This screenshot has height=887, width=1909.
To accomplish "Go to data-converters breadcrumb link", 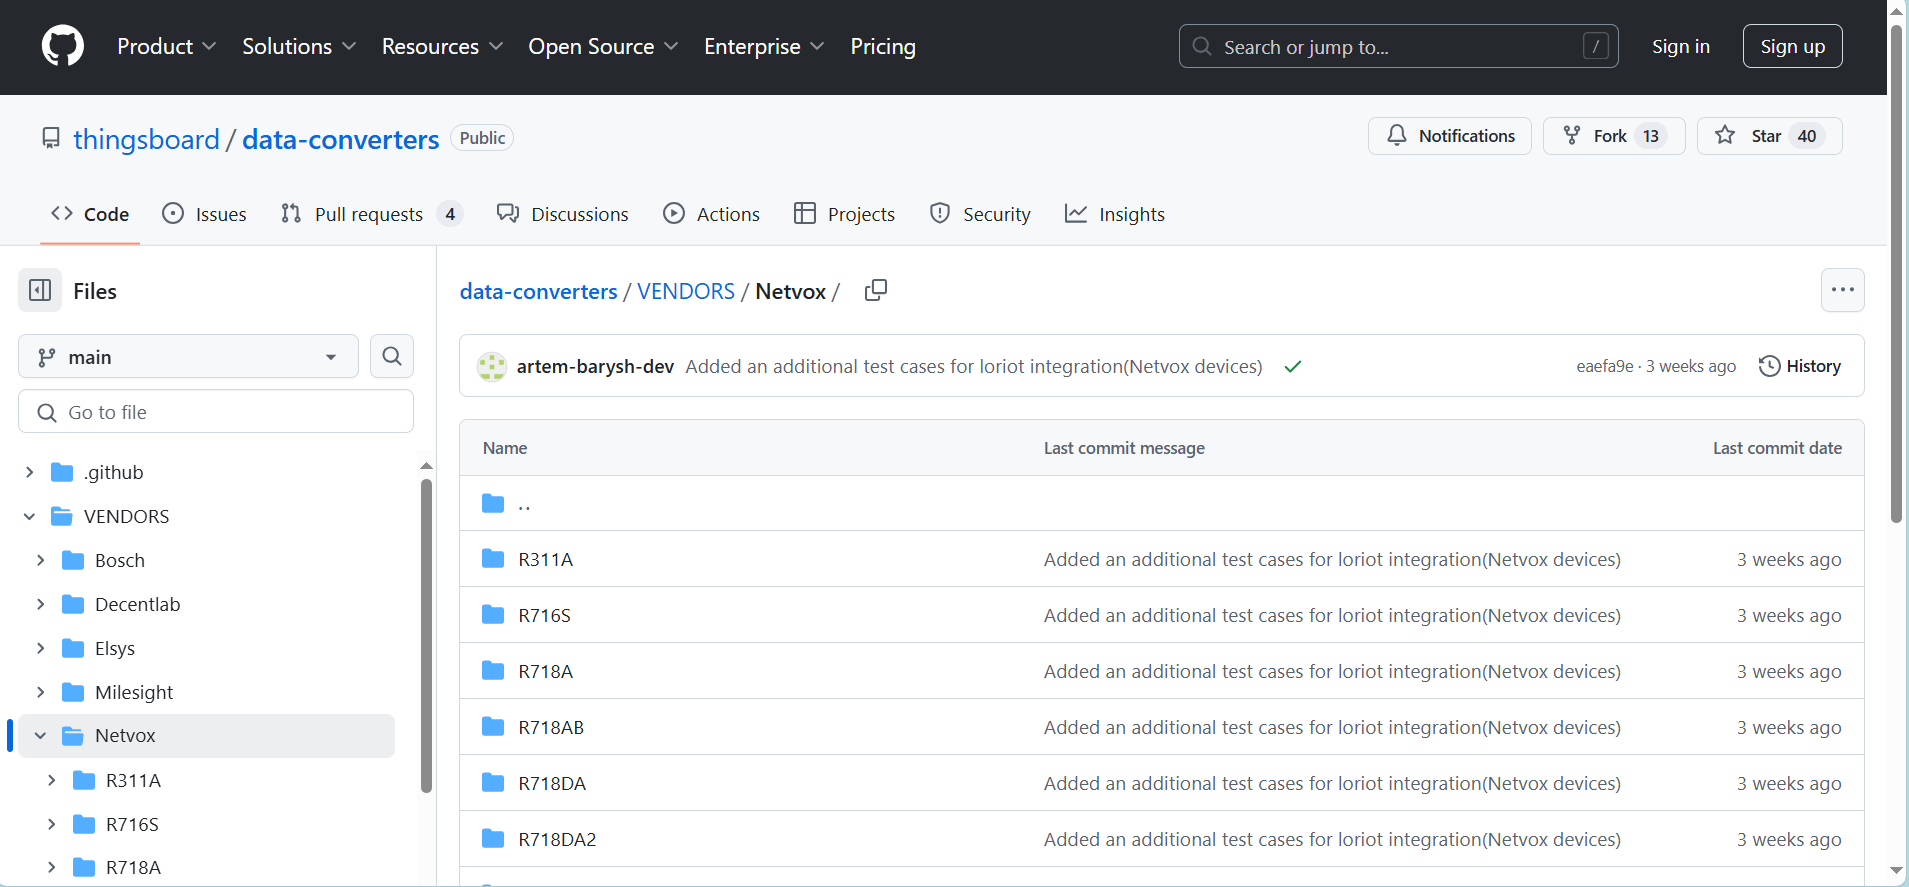I will click(538, 291).
